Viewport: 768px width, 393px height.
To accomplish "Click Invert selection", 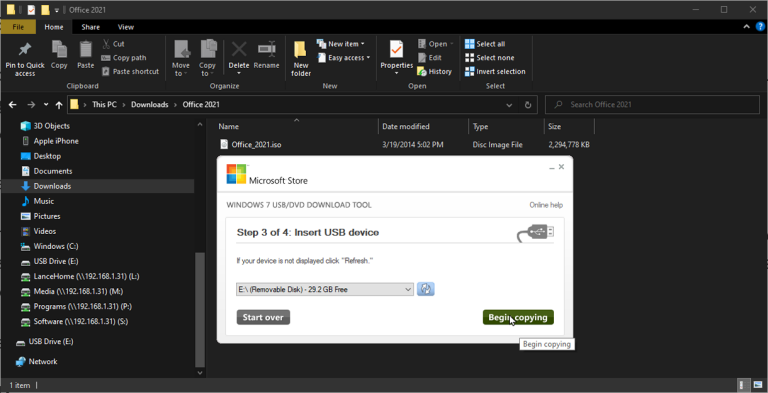I will click(x=495, y=72).
